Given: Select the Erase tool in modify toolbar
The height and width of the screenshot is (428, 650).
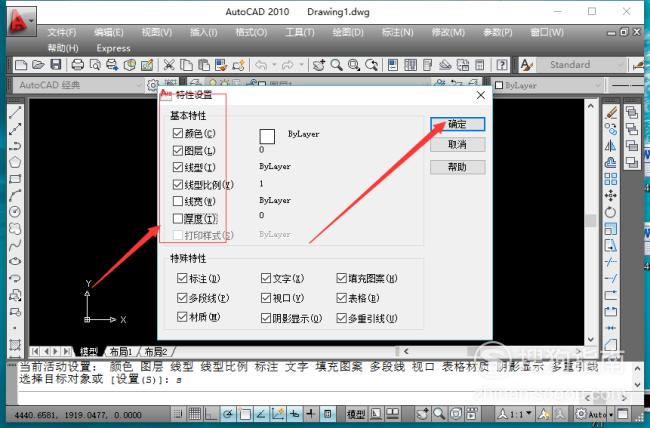Looking at the screenshot, I should click(x=611, y=112).
